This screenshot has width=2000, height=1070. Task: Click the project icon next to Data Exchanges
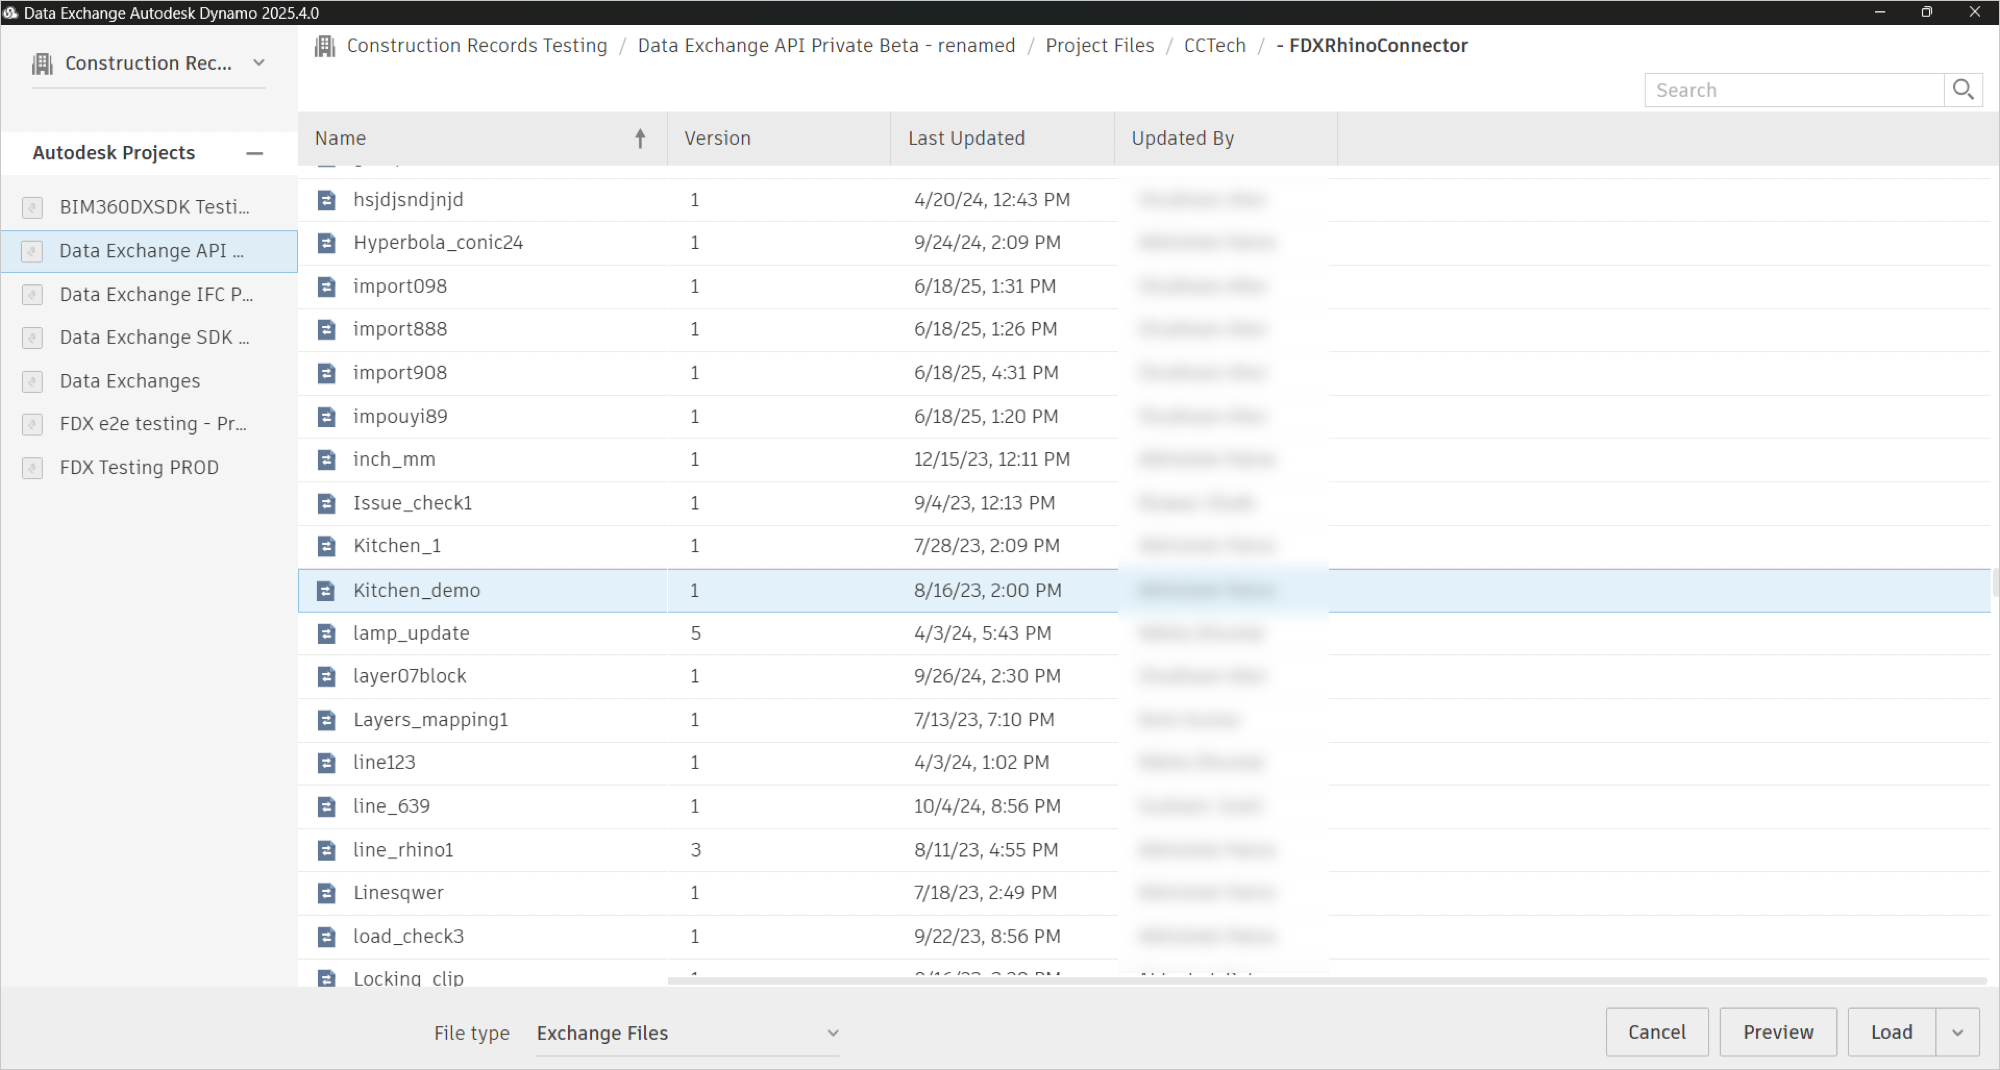(x=32, y=382)
